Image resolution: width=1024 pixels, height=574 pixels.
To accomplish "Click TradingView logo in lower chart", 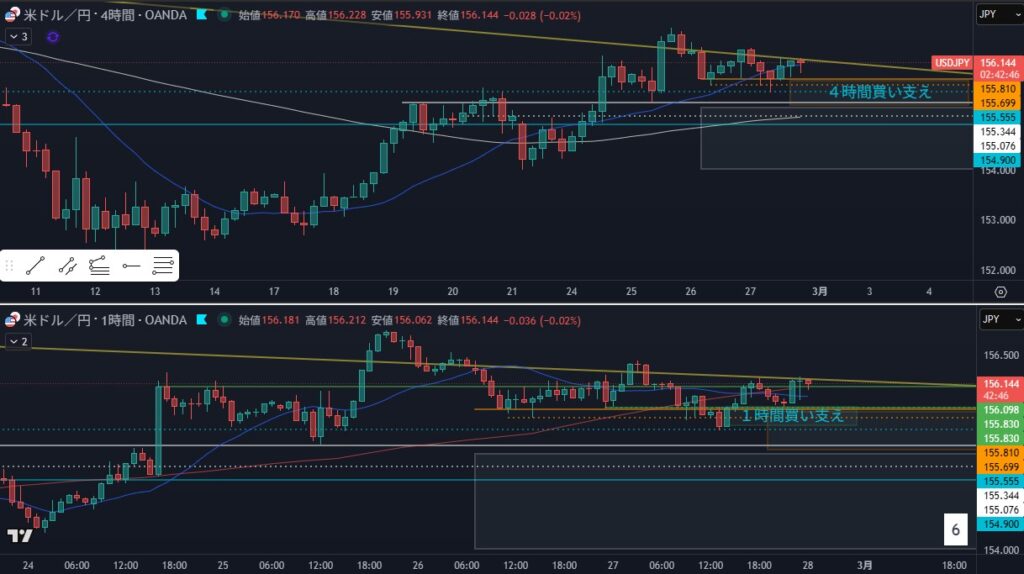I will 19,535.
